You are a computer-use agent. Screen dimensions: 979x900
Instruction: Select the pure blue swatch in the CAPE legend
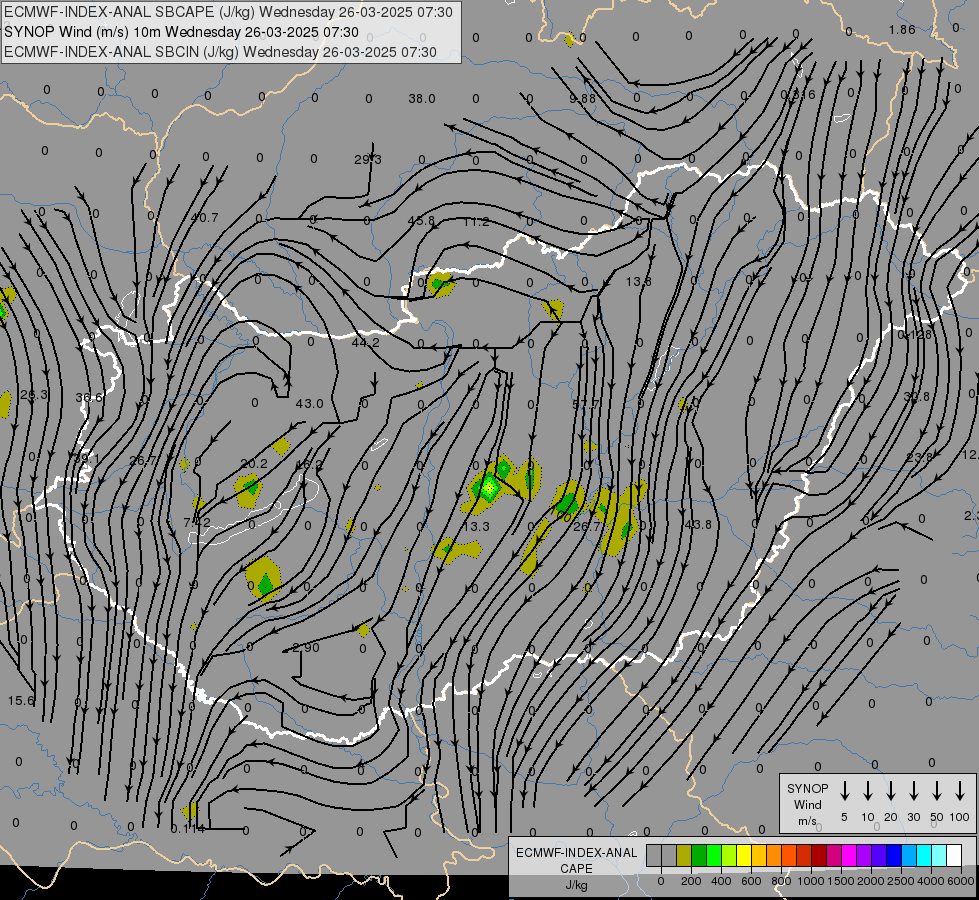tap(894, 856)
